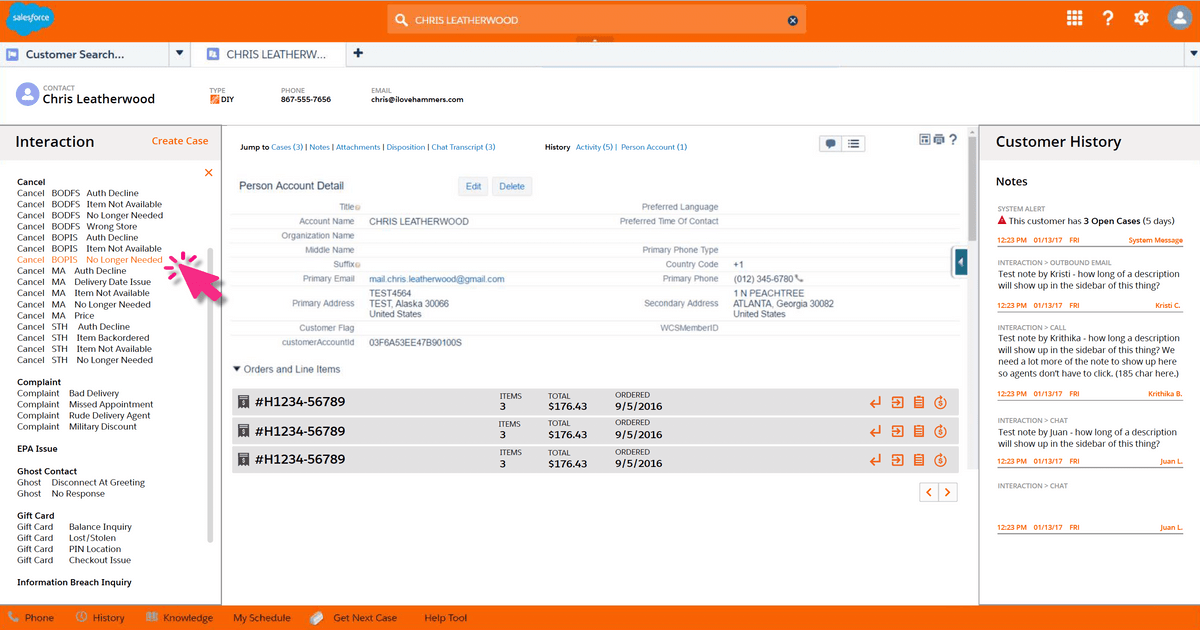Collapse the Orders and Line Items section
Image resolution: width=1200 pixels, height=630 pixels.
pos(237,369)
